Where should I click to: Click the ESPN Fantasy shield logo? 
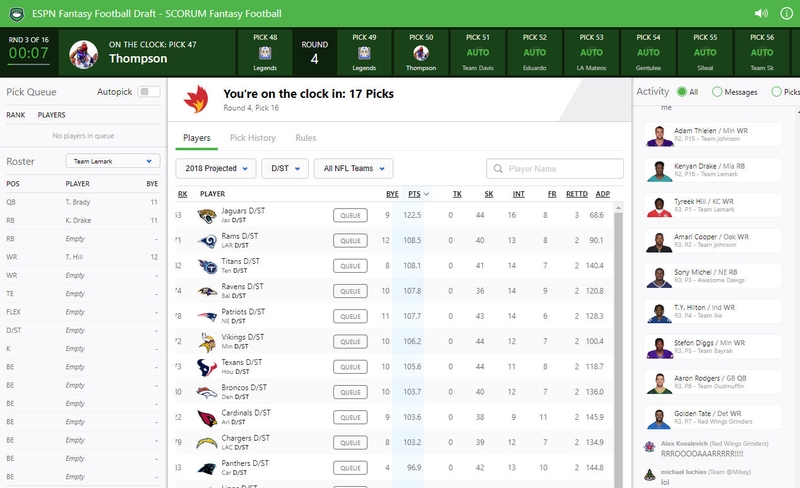pyautogui.click(x=17, y=14)
